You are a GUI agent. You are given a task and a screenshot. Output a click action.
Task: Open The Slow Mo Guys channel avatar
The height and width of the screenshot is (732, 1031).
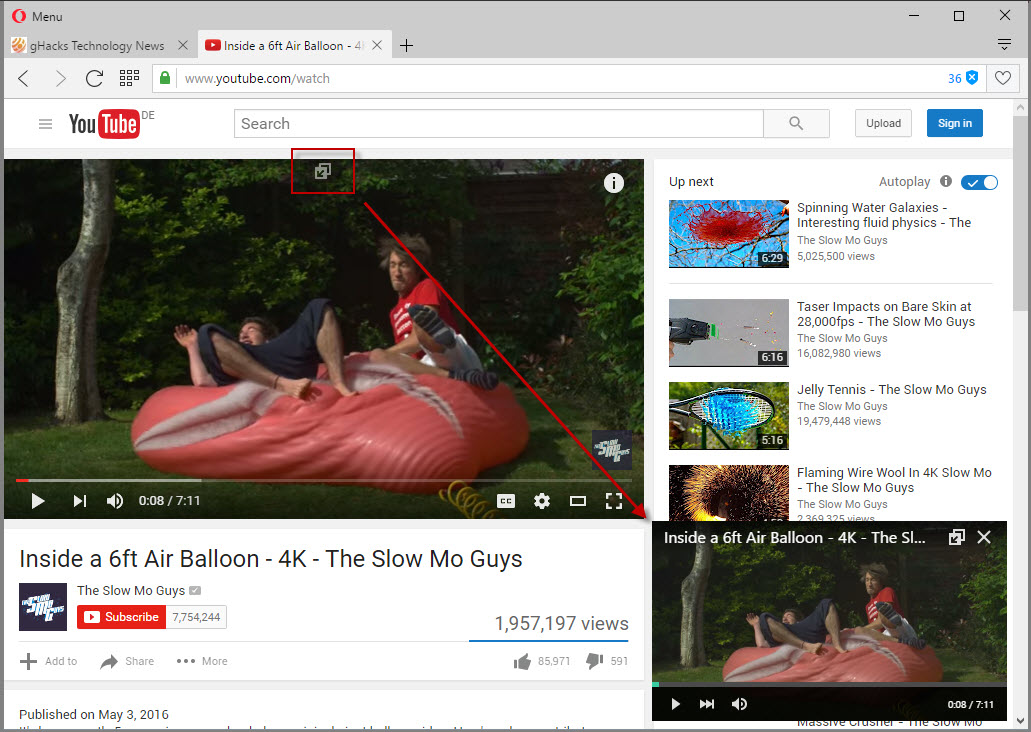coord(43,607)
